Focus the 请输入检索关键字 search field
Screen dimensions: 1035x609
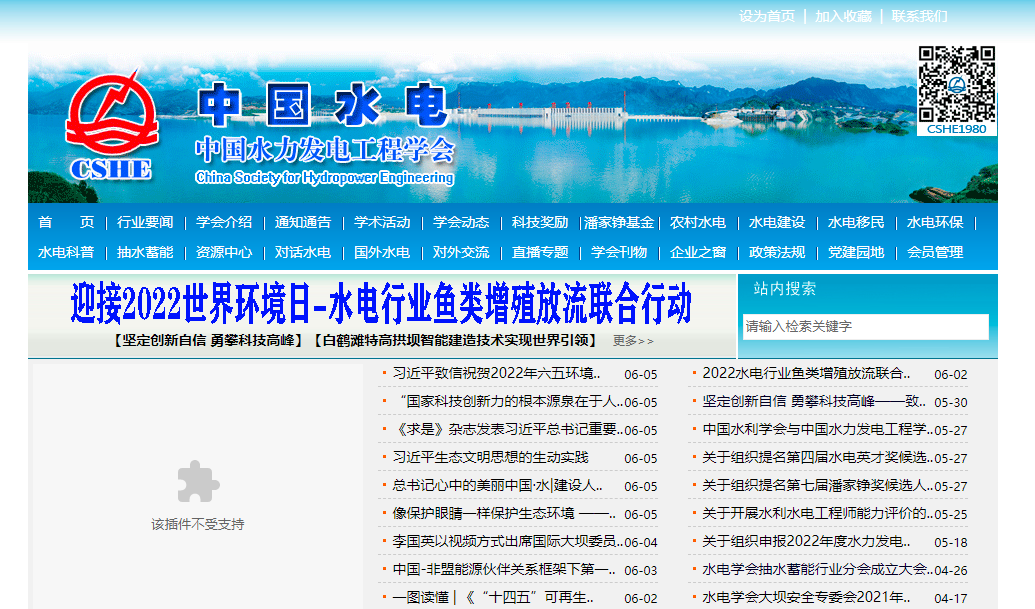point(865,327)
